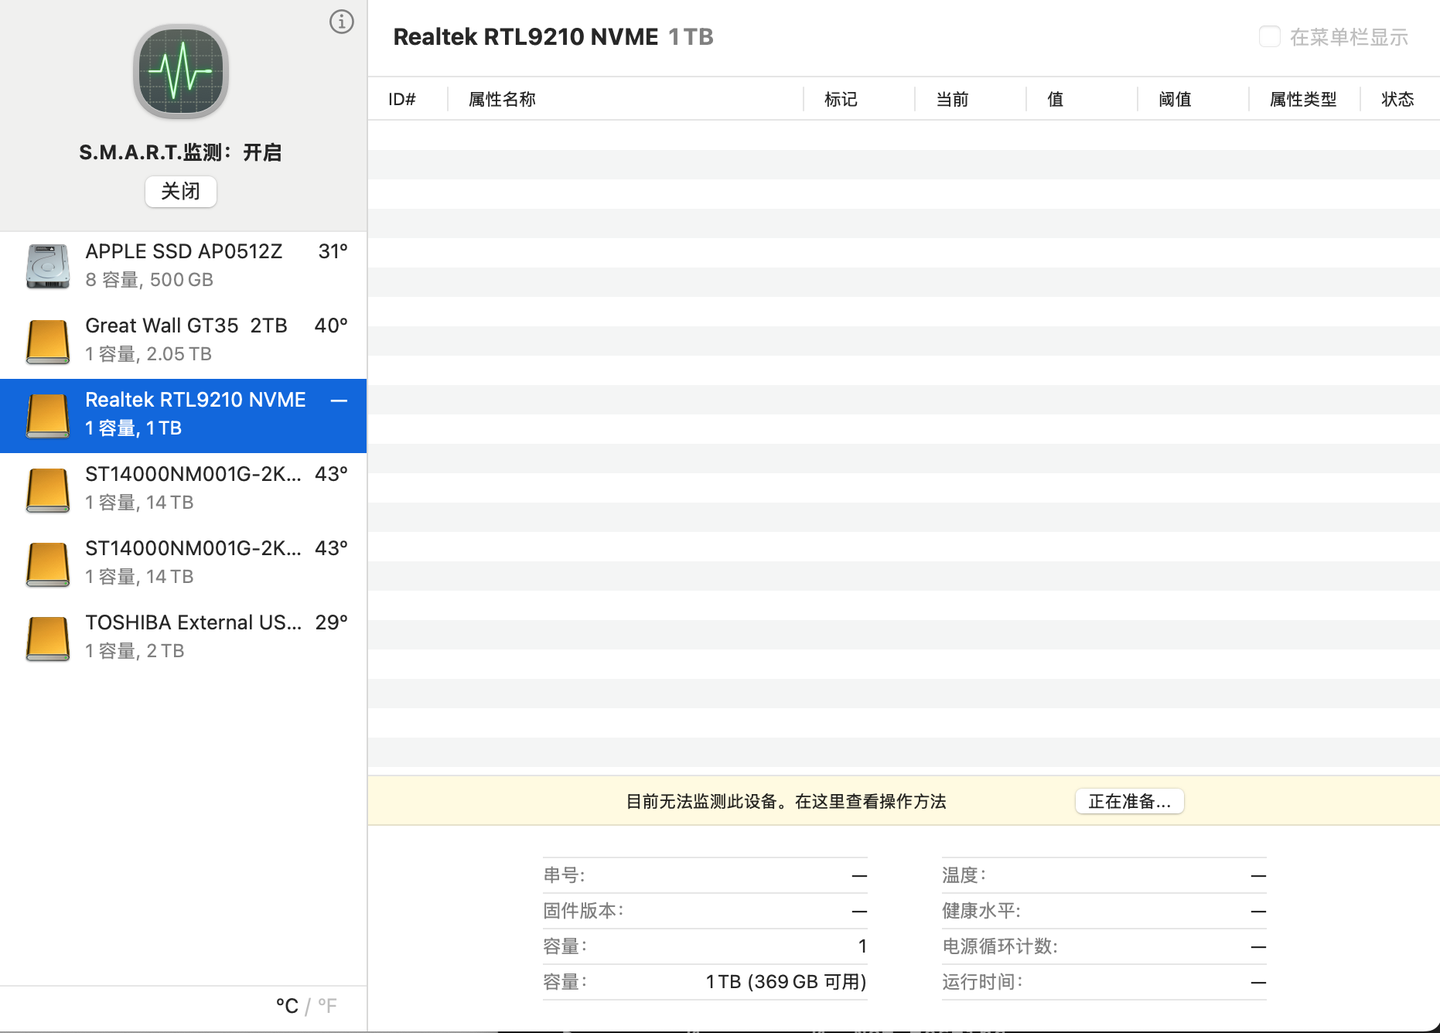
Task: Select the TOSHIBA External USB drive icon
Action: [48, 638]
